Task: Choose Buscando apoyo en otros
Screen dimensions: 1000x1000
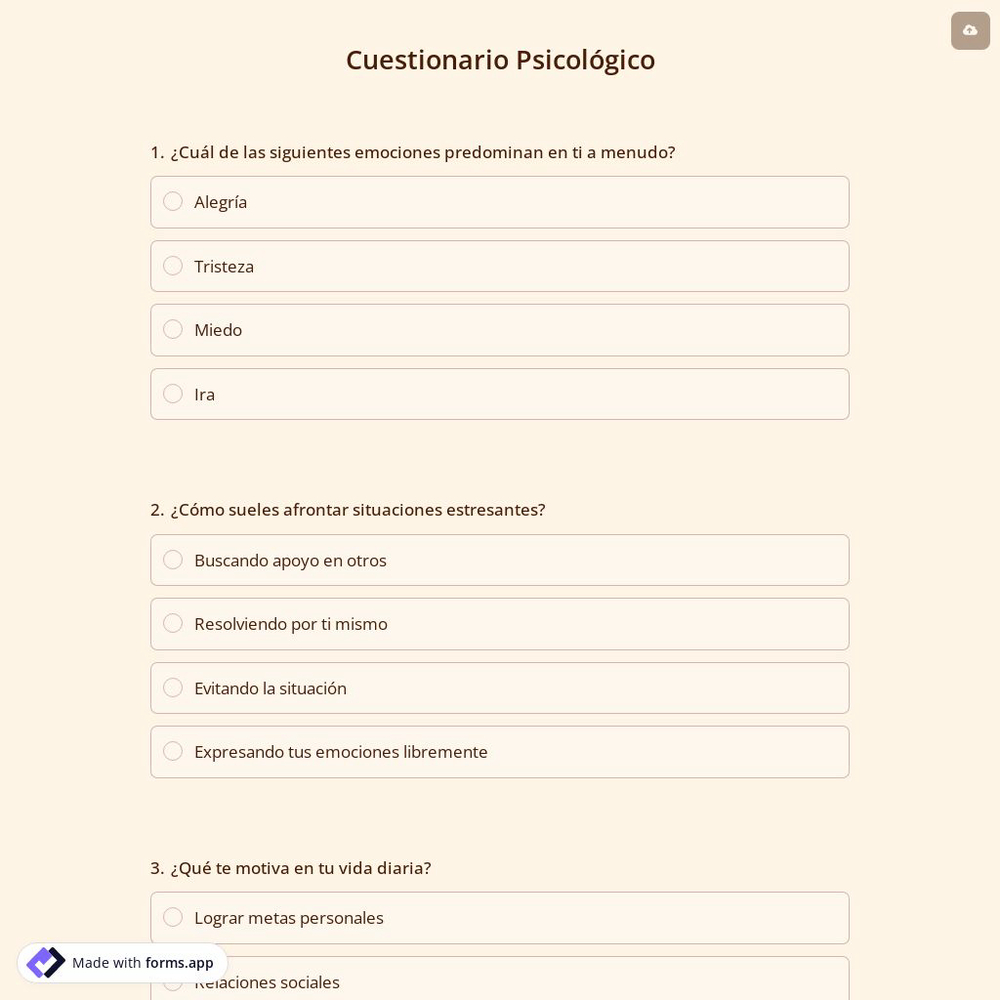Action: pyautogui.click(x=173, y=560)
